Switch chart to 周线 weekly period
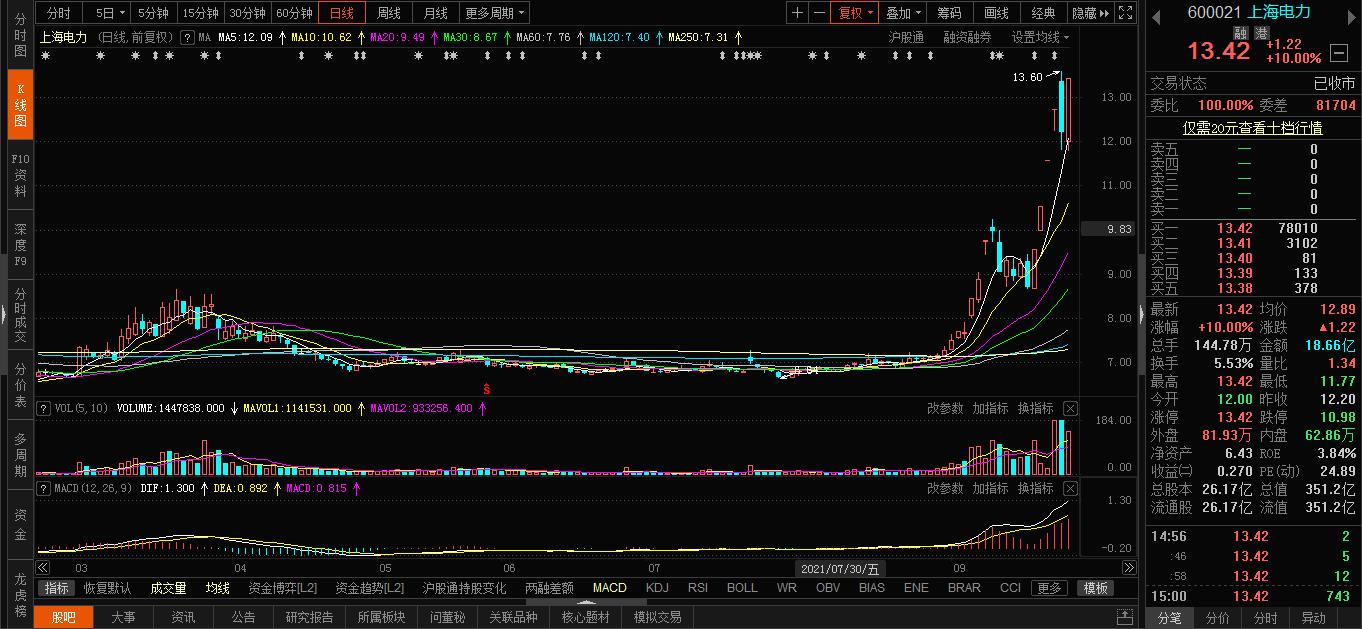The image size is (1362, 629). [388, 13]
